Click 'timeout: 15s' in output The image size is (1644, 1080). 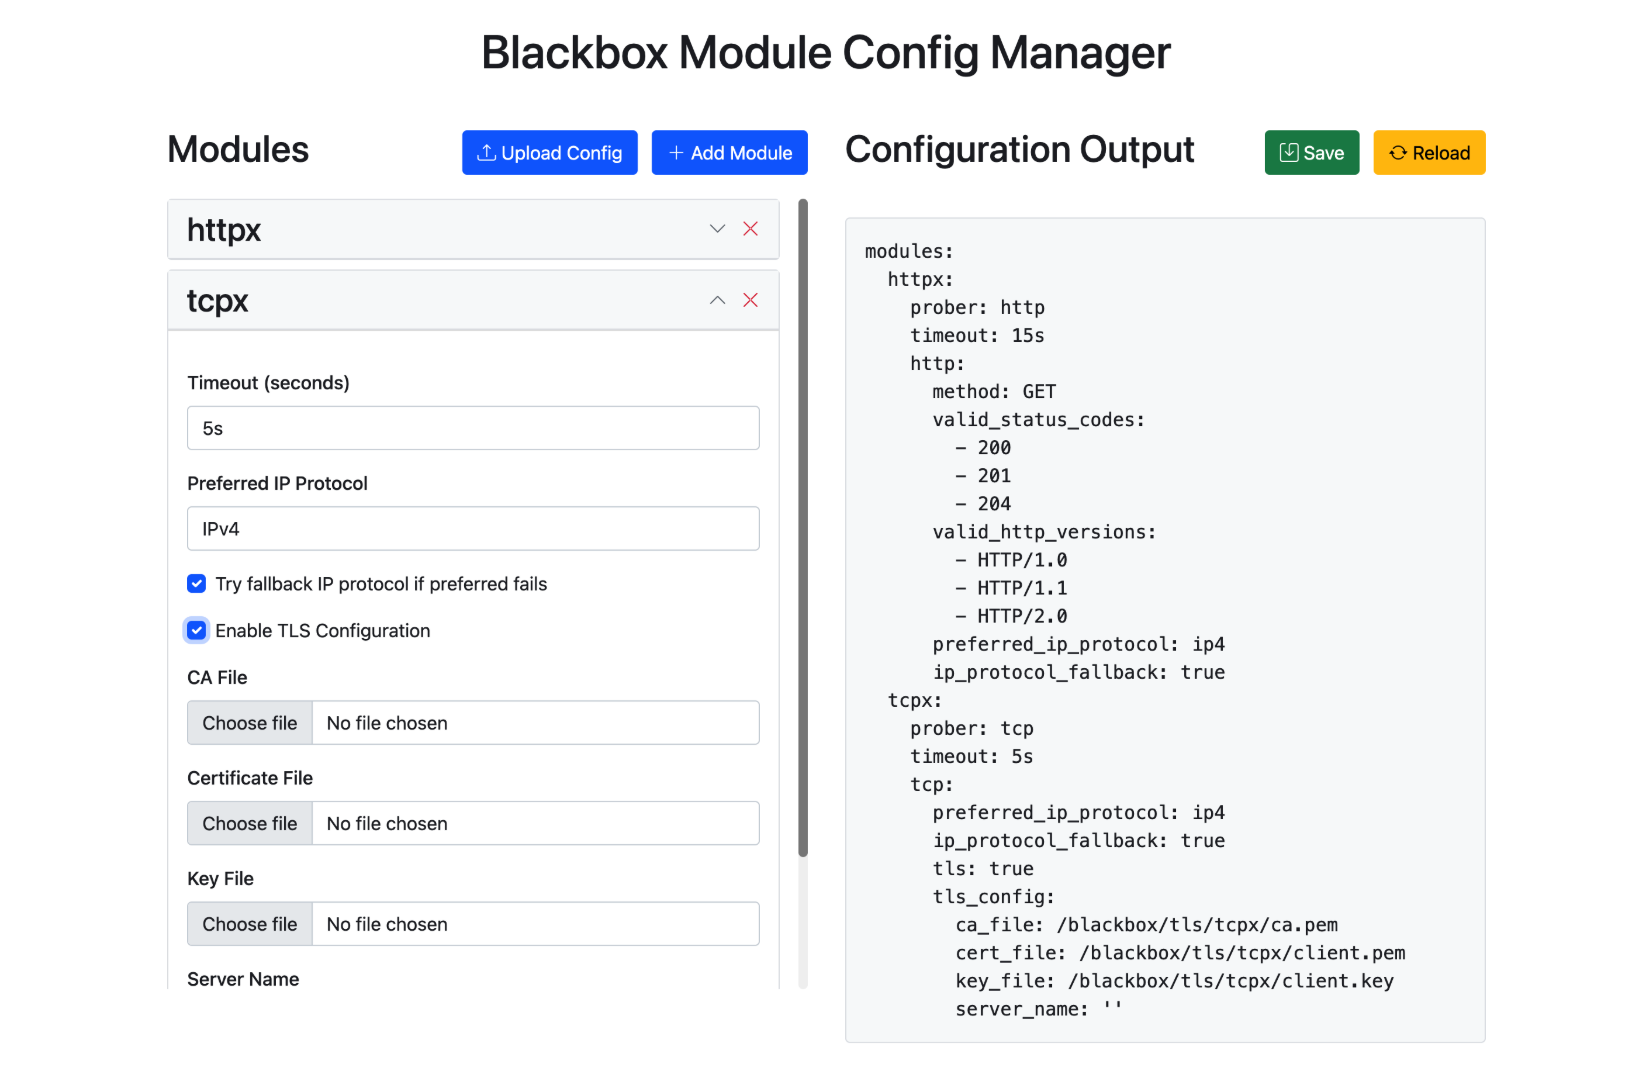tap(977, 335)
